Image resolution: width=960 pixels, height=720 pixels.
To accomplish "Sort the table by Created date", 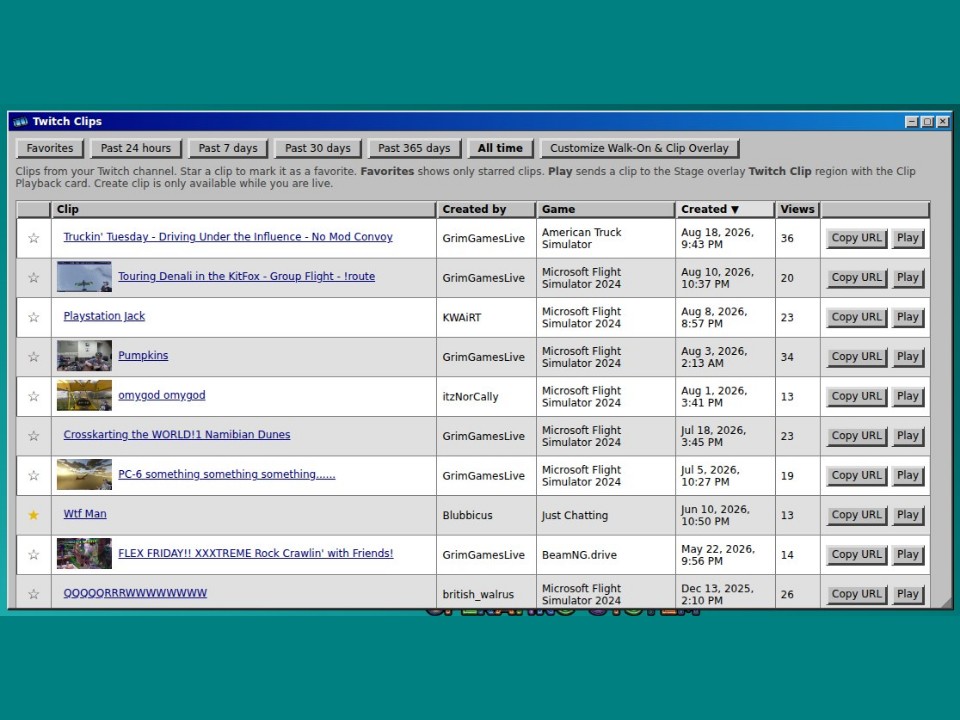I will (x=725, y=209).
